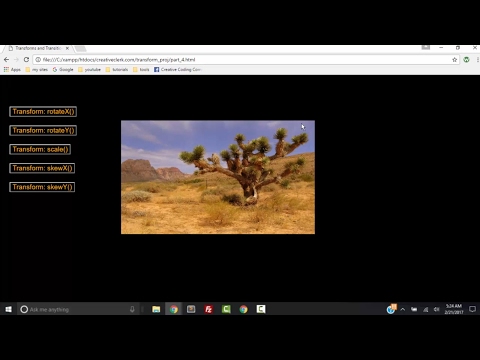This screenshot has width=480, height=360.
Task: Open the 'youtube' bookmark folder
Action: [89, 69]
